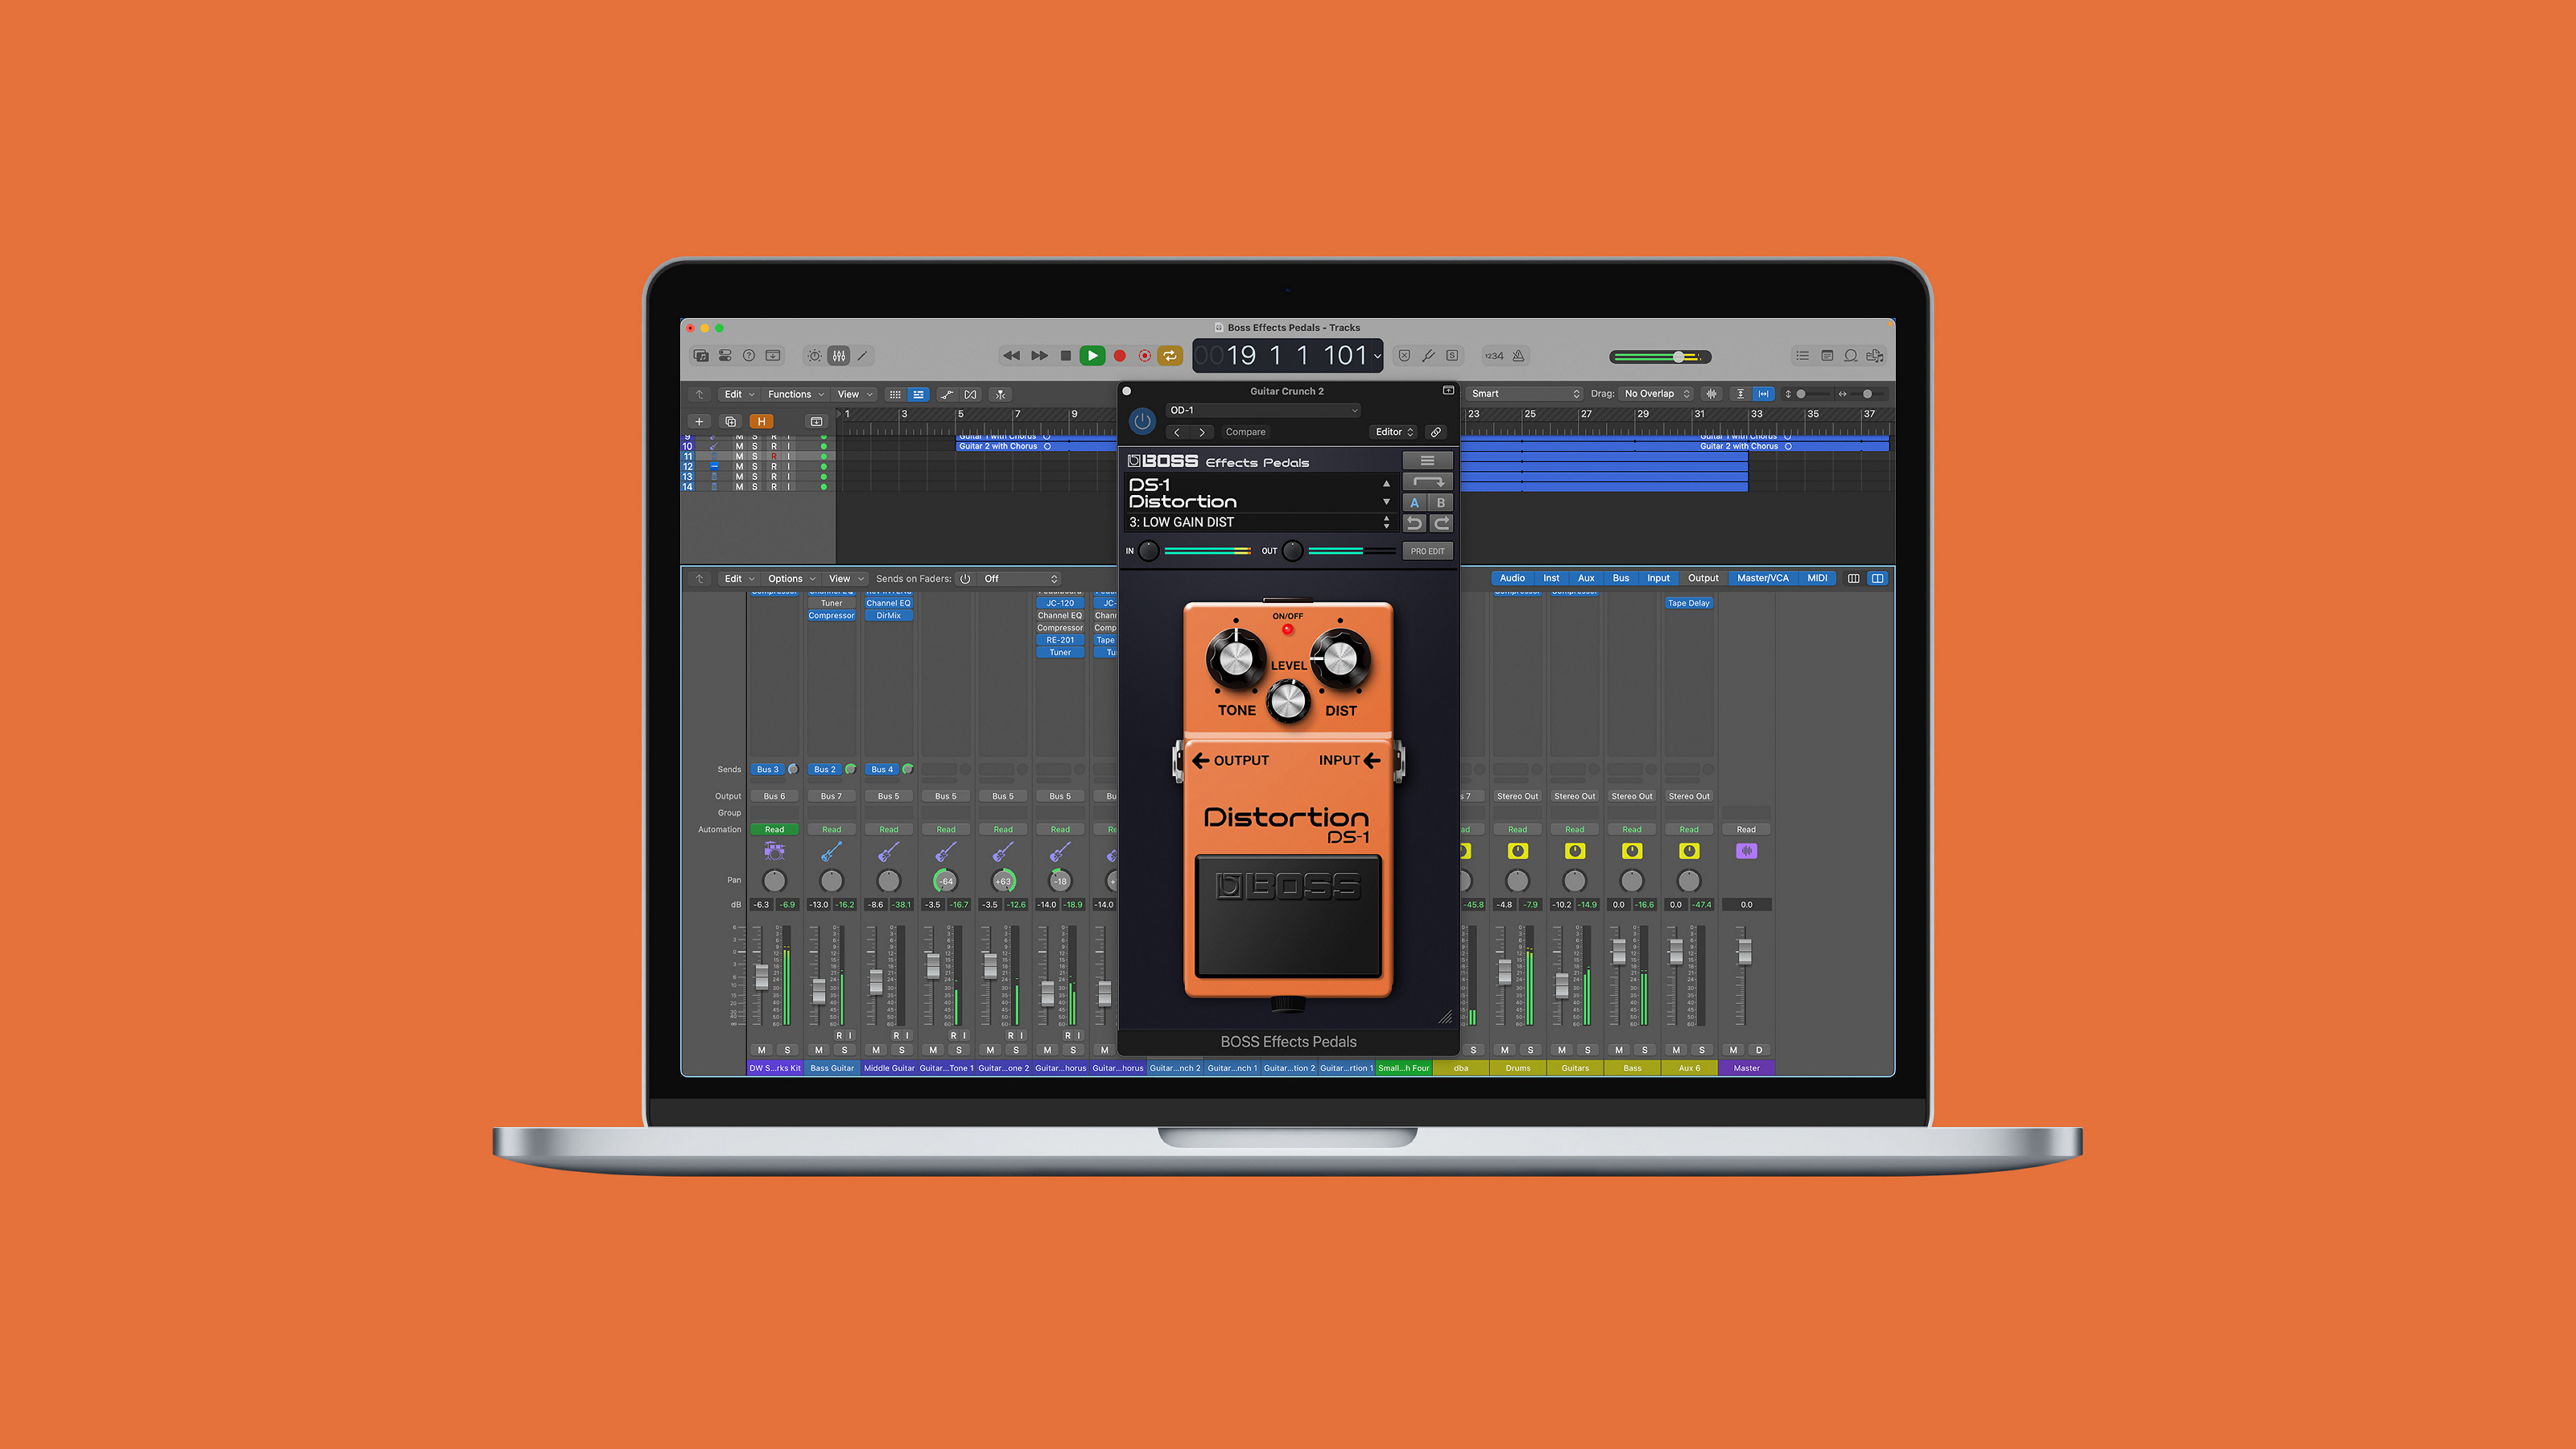Click the Compare button
Screen dimensions: 2576x1449
tap(1245, 432)
